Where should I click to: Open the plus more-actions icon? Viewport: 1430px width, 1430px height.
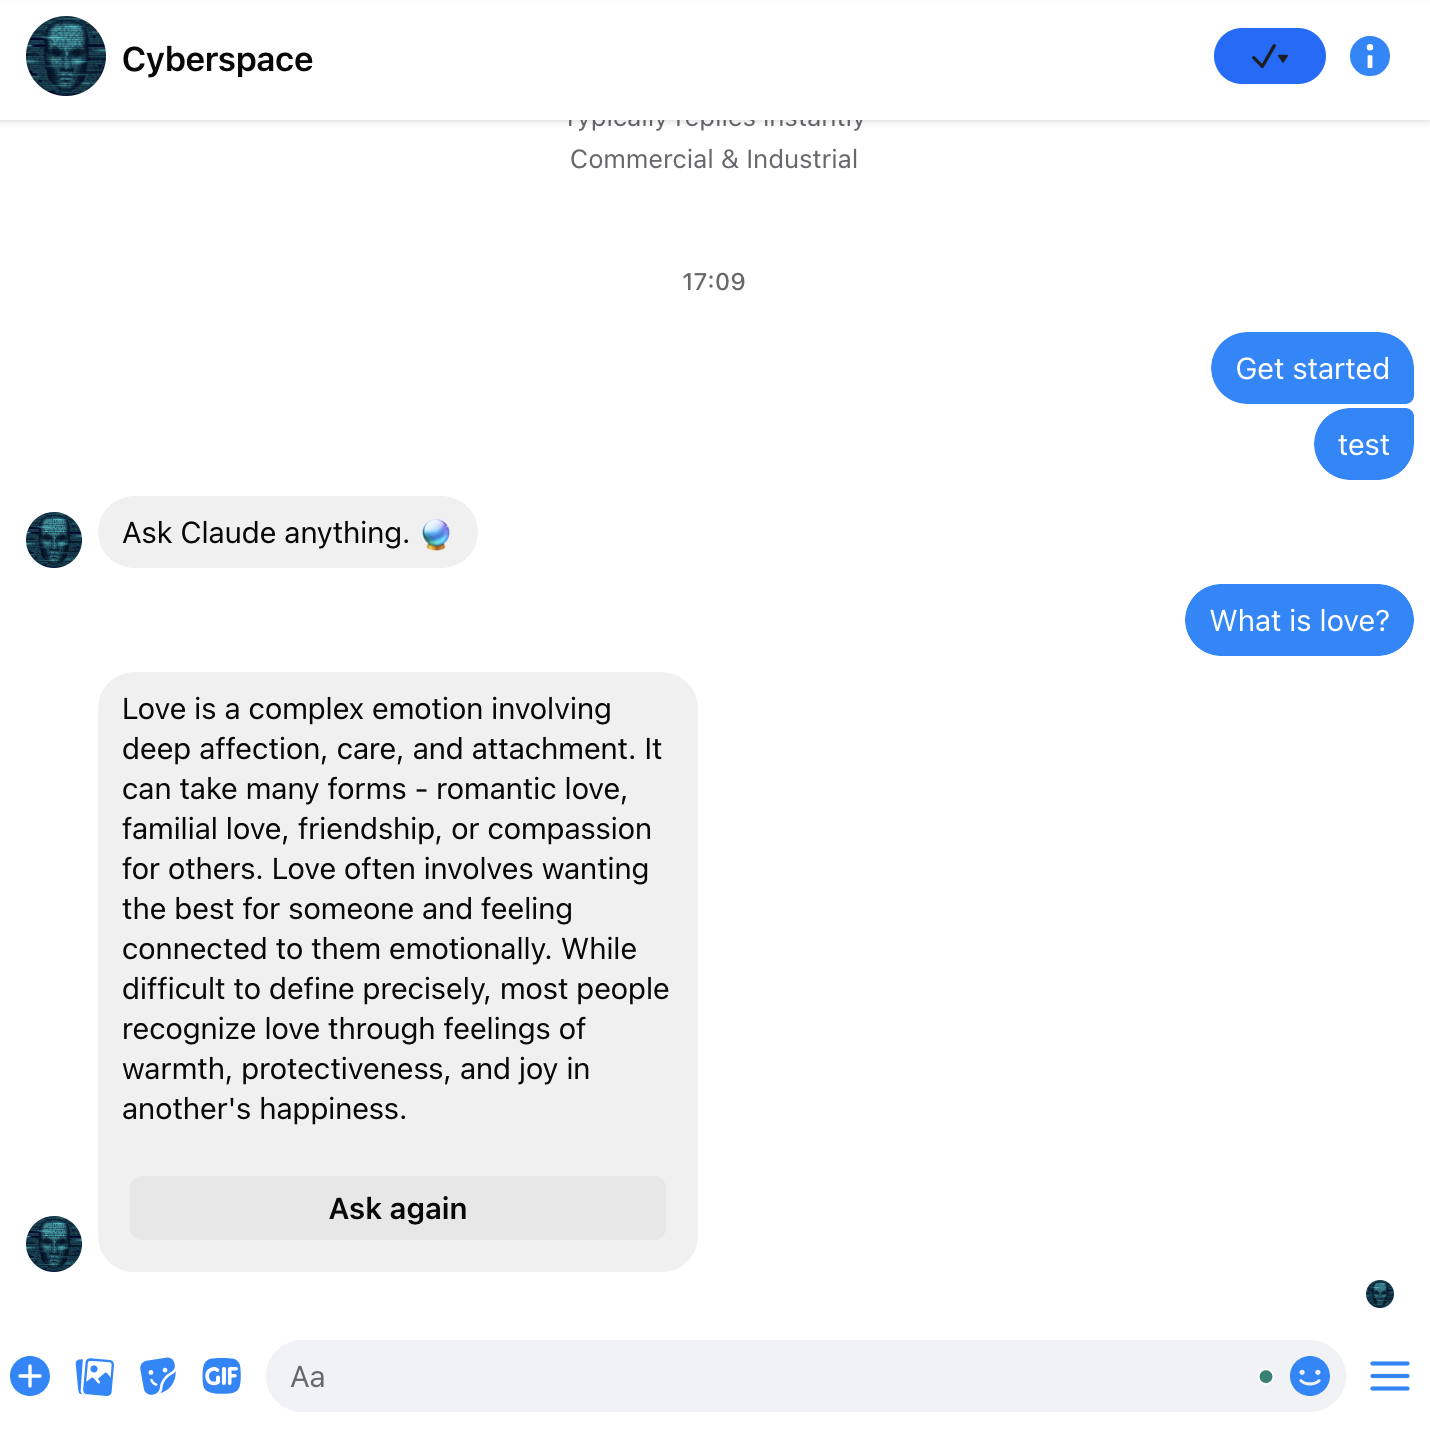click(x=30, y=1376)
